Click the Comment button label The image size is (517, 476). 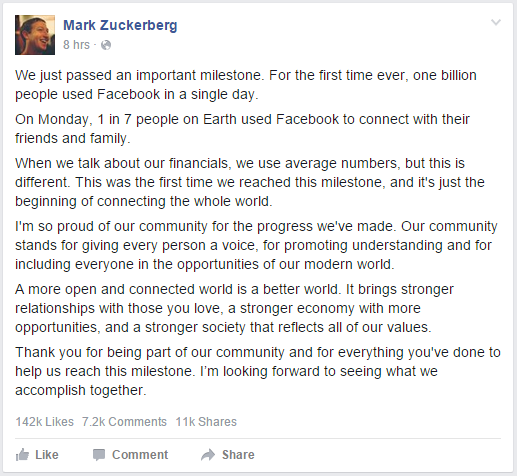pyautogui.click(x=140, y=455)
